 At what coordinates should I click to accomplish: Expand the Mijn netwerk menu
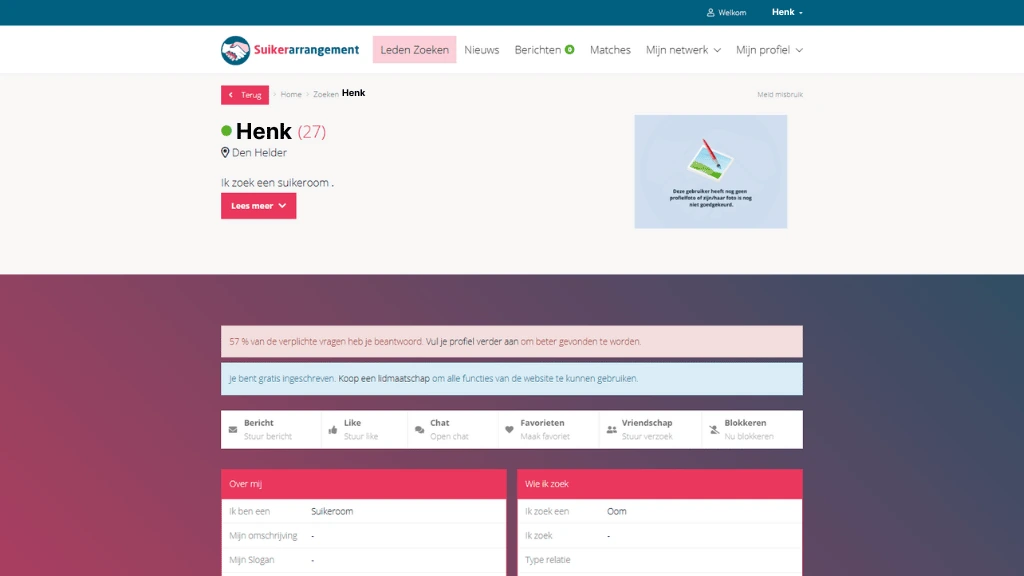click(683, 50)
